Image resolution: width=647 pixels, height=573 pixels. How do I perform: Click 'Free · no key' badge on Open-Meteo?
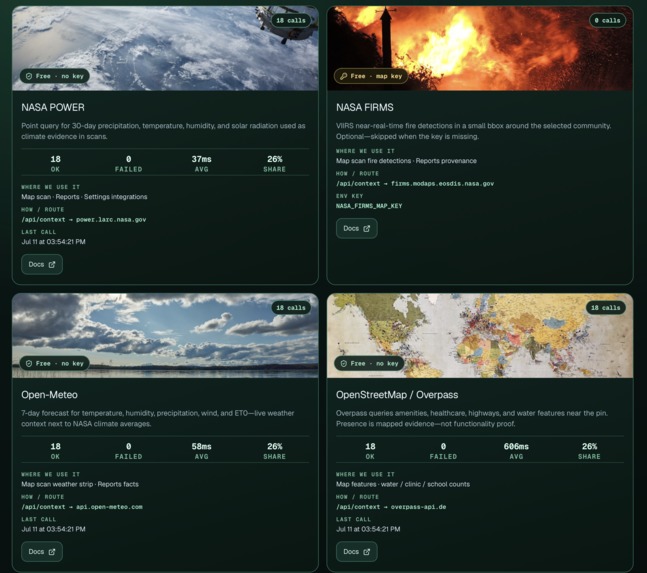tap(54, 363)
